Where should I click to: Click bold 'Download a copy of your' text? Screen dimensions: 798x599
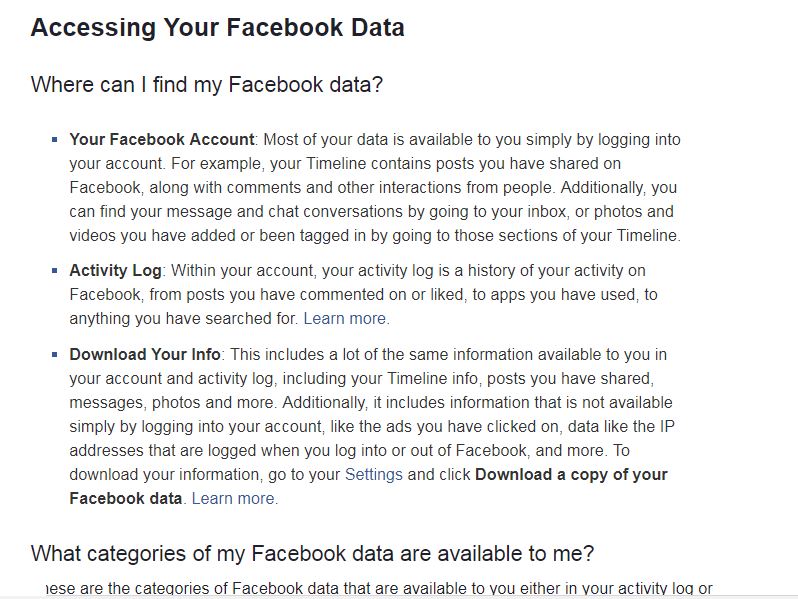571,474
